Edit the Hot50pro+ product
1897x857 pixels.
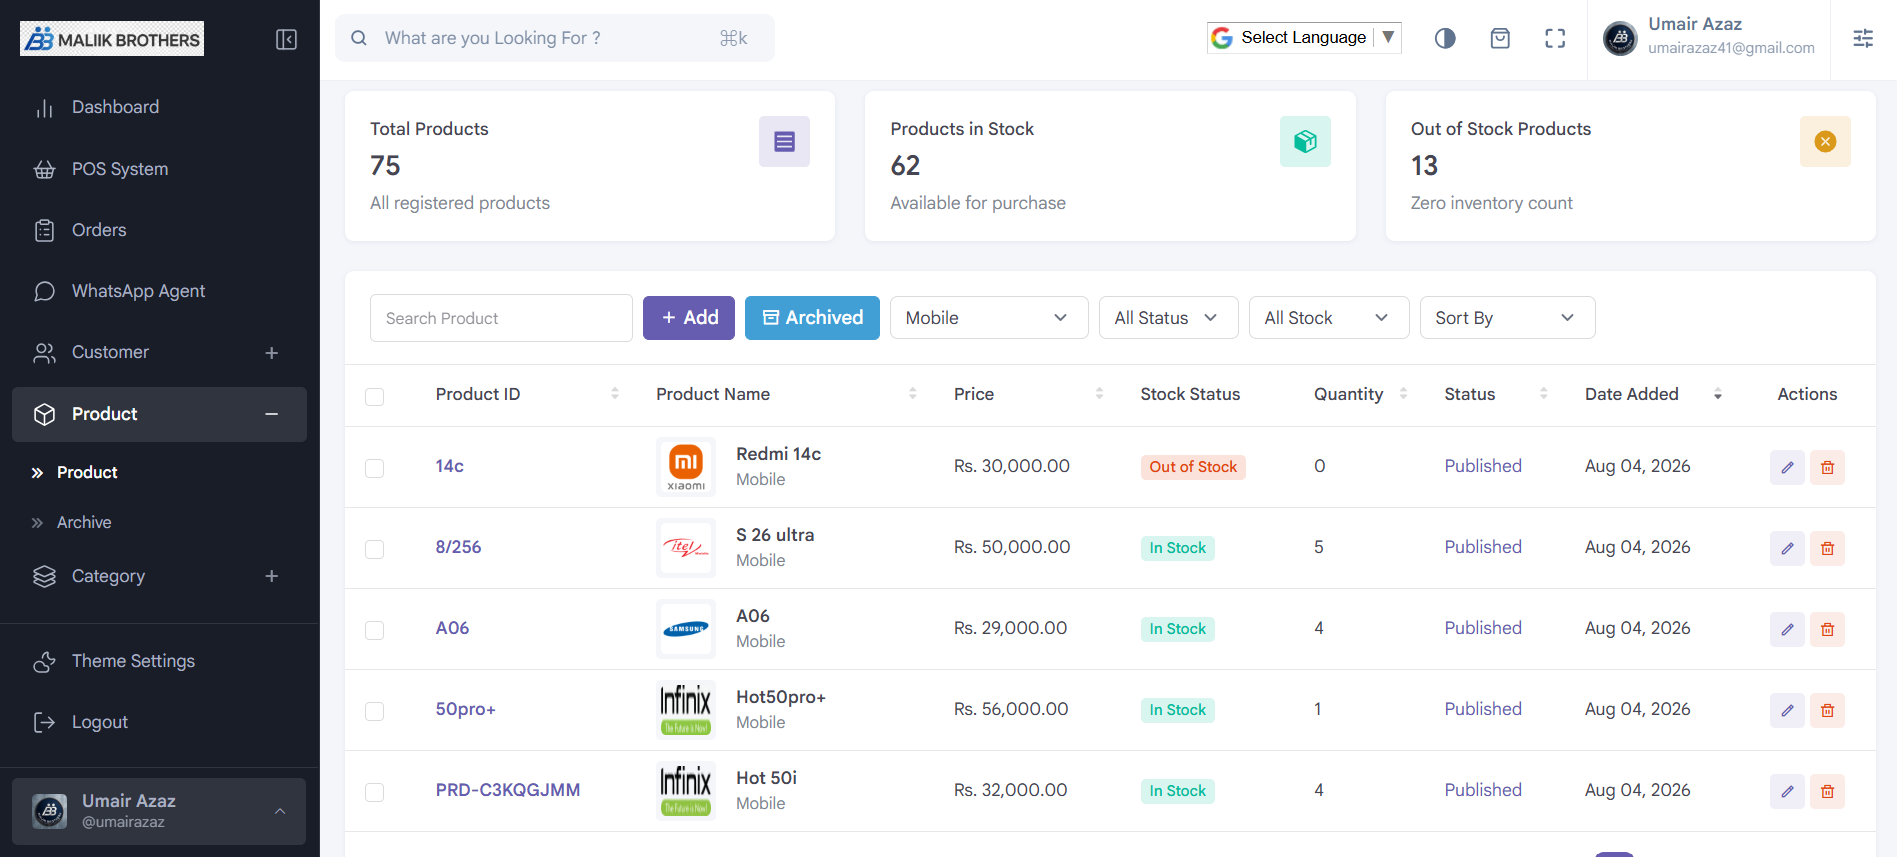coord(1787,710)
